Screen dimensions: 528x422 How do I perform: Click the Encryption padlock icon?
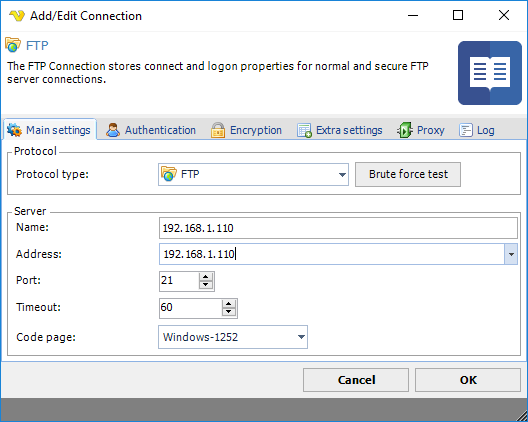[218, 130]
